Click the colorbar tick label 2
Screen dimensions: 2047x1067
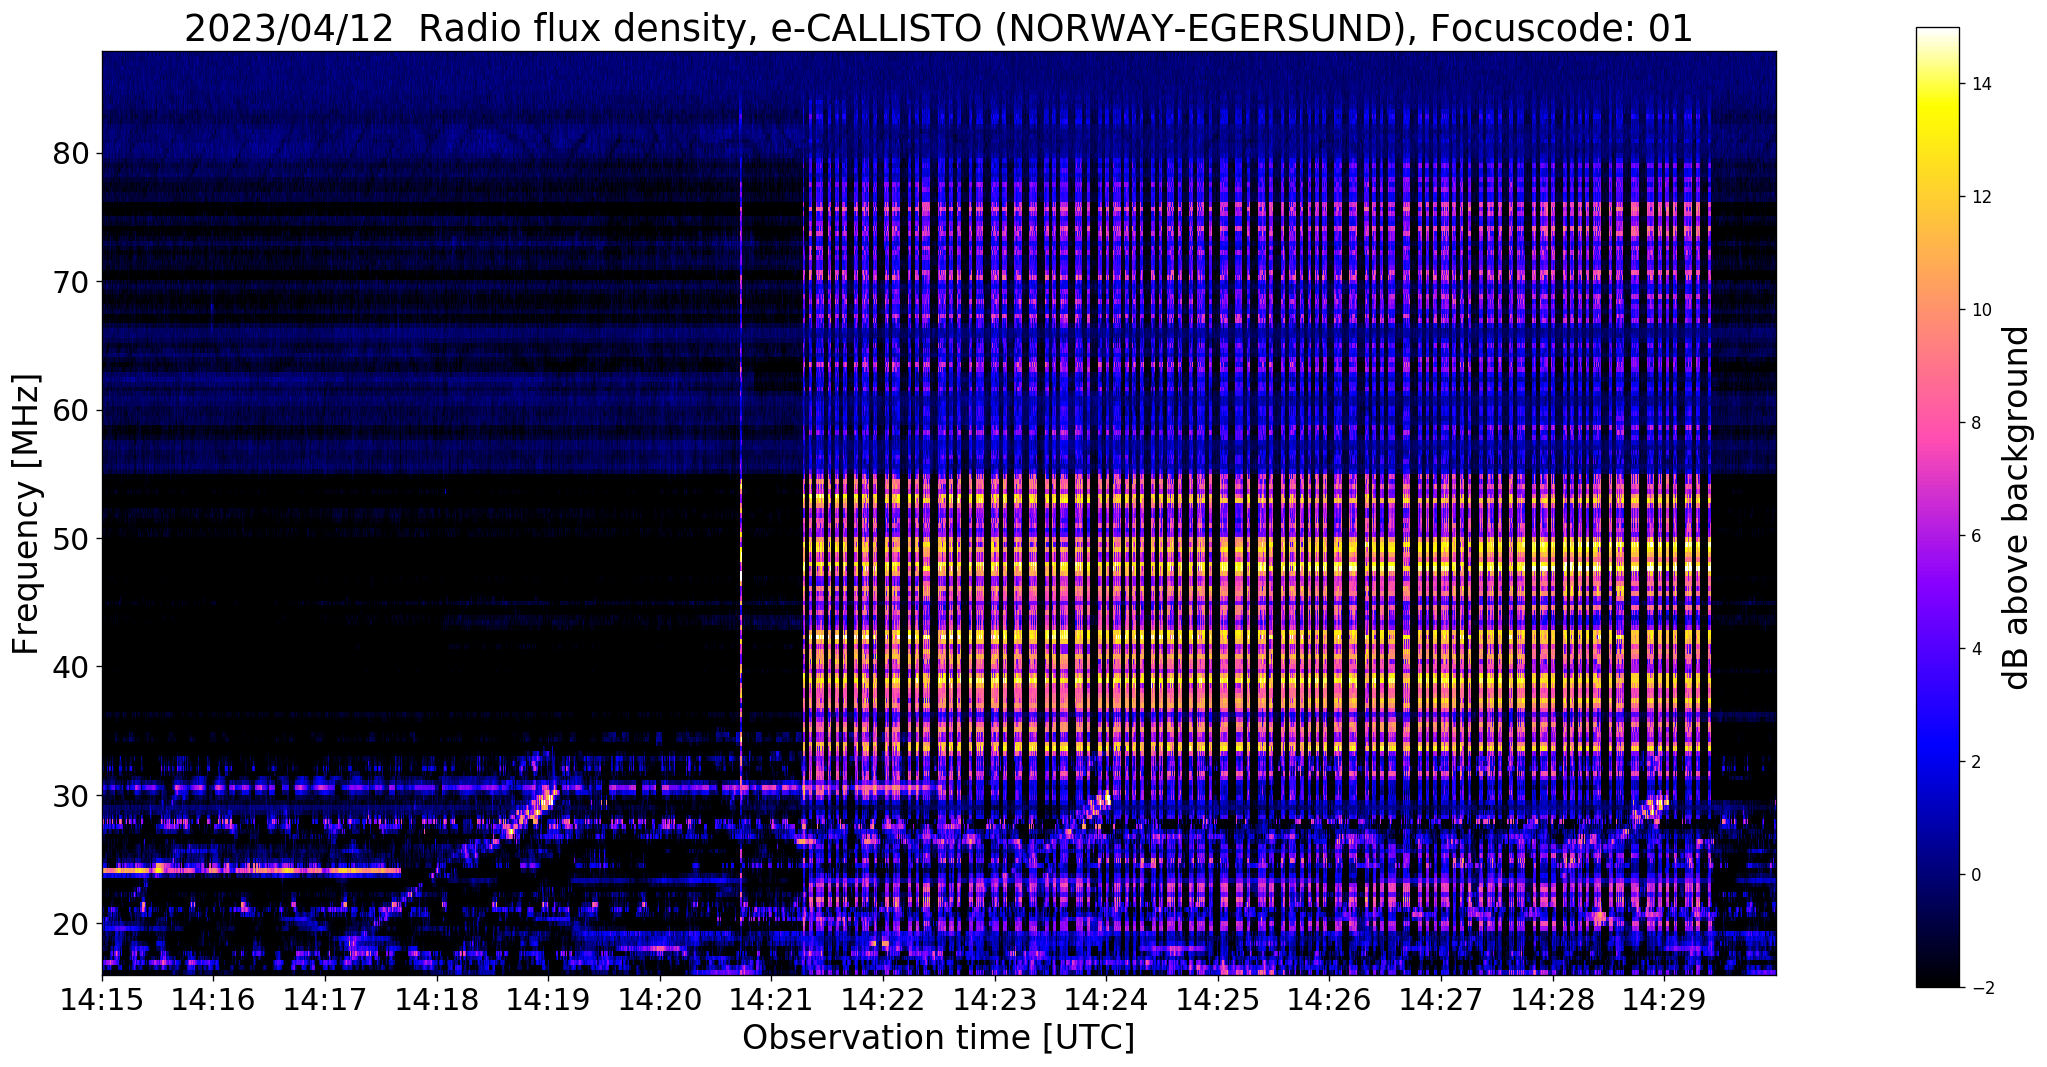[x=1975, y=762]
